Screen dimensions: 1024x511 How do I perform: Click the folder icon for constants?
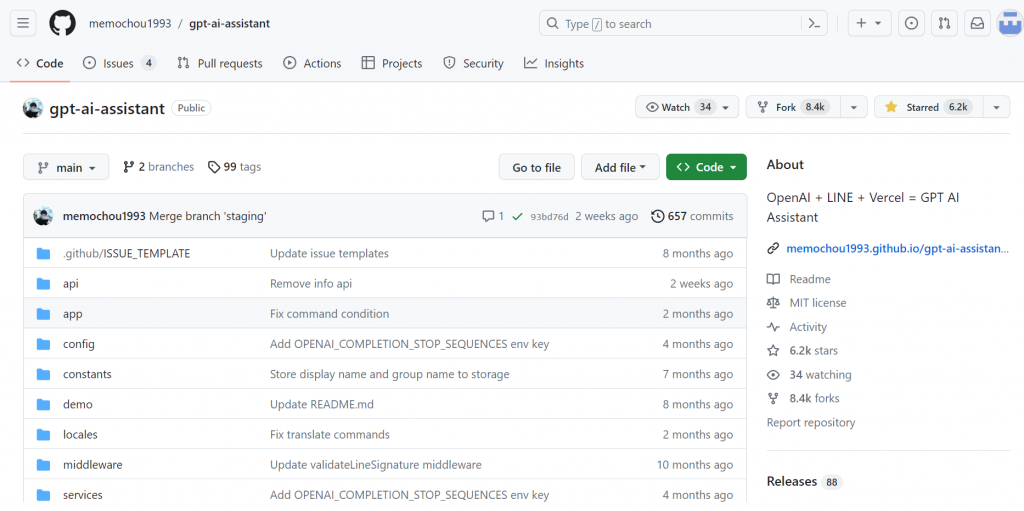[44, 374]
